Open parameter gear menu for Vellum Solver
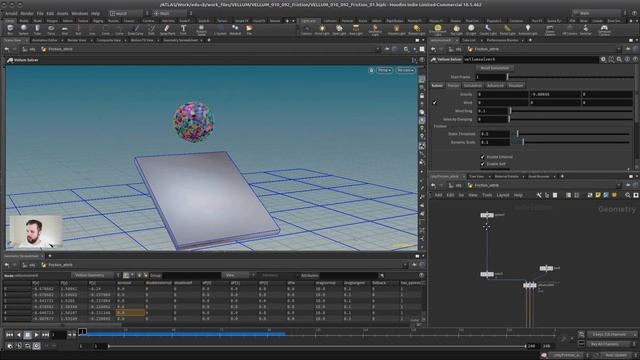The image size is (640, 360). pyautogui.click(x=603, y=60)
